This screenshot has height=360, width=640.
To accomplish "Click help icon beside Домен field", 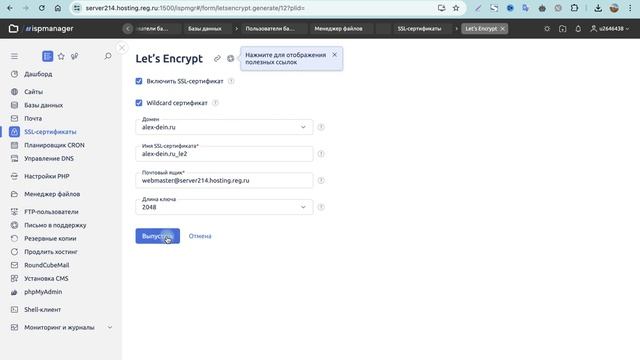I will click(321, 127).
